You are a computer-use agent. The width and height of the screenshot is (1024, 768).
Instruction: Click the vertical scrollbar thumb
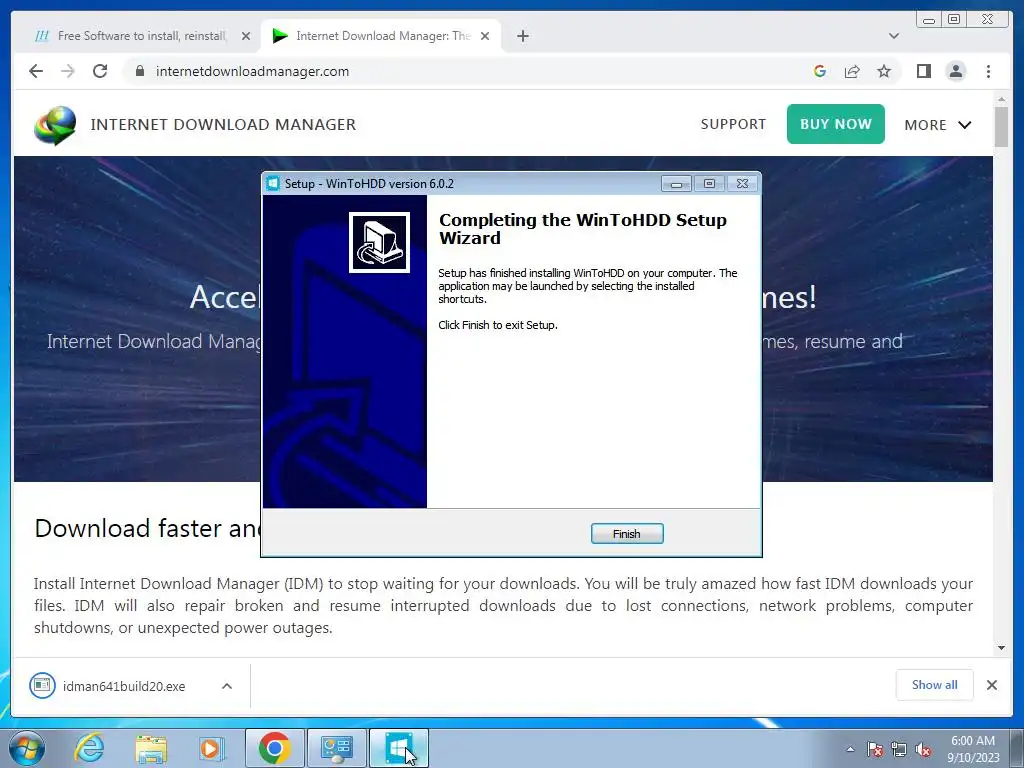[x=1001, y=127]
